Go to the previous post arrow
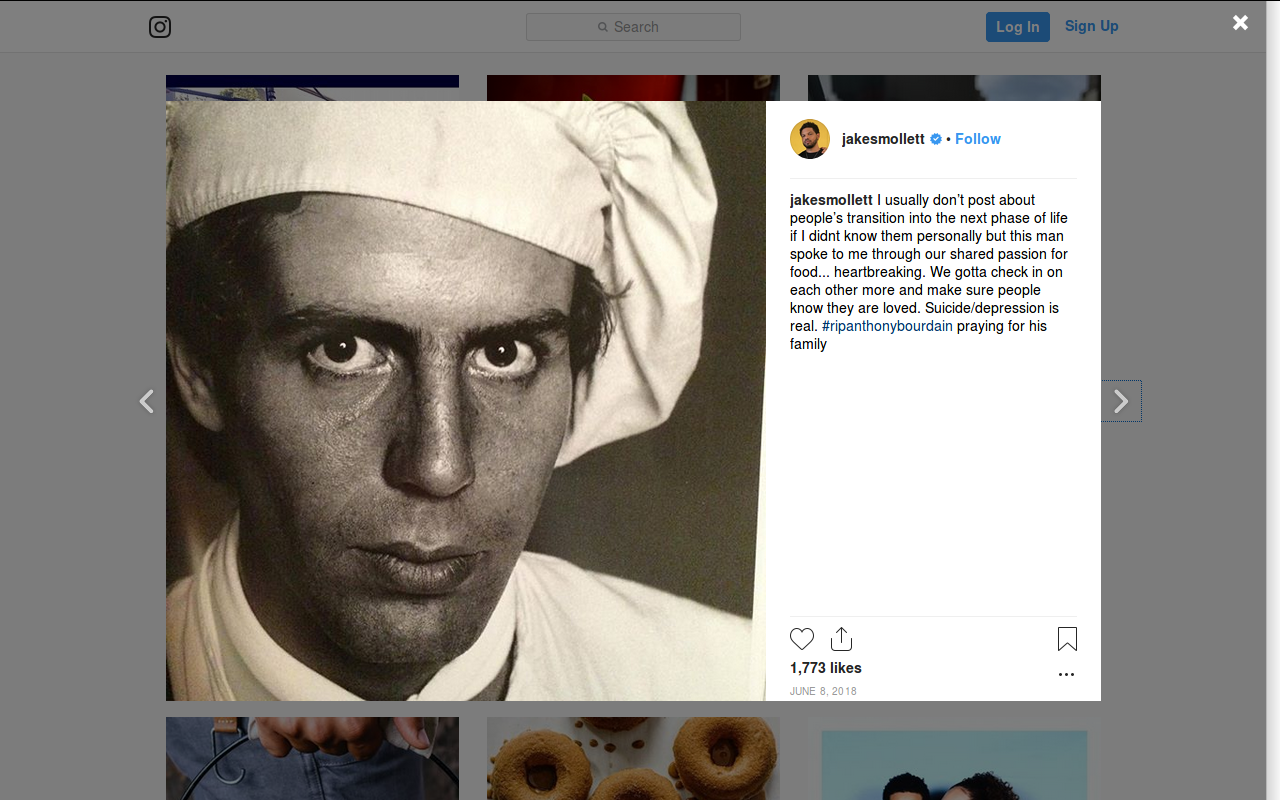The height and width of the screenshot is (800, 1280). click(146, 401)
